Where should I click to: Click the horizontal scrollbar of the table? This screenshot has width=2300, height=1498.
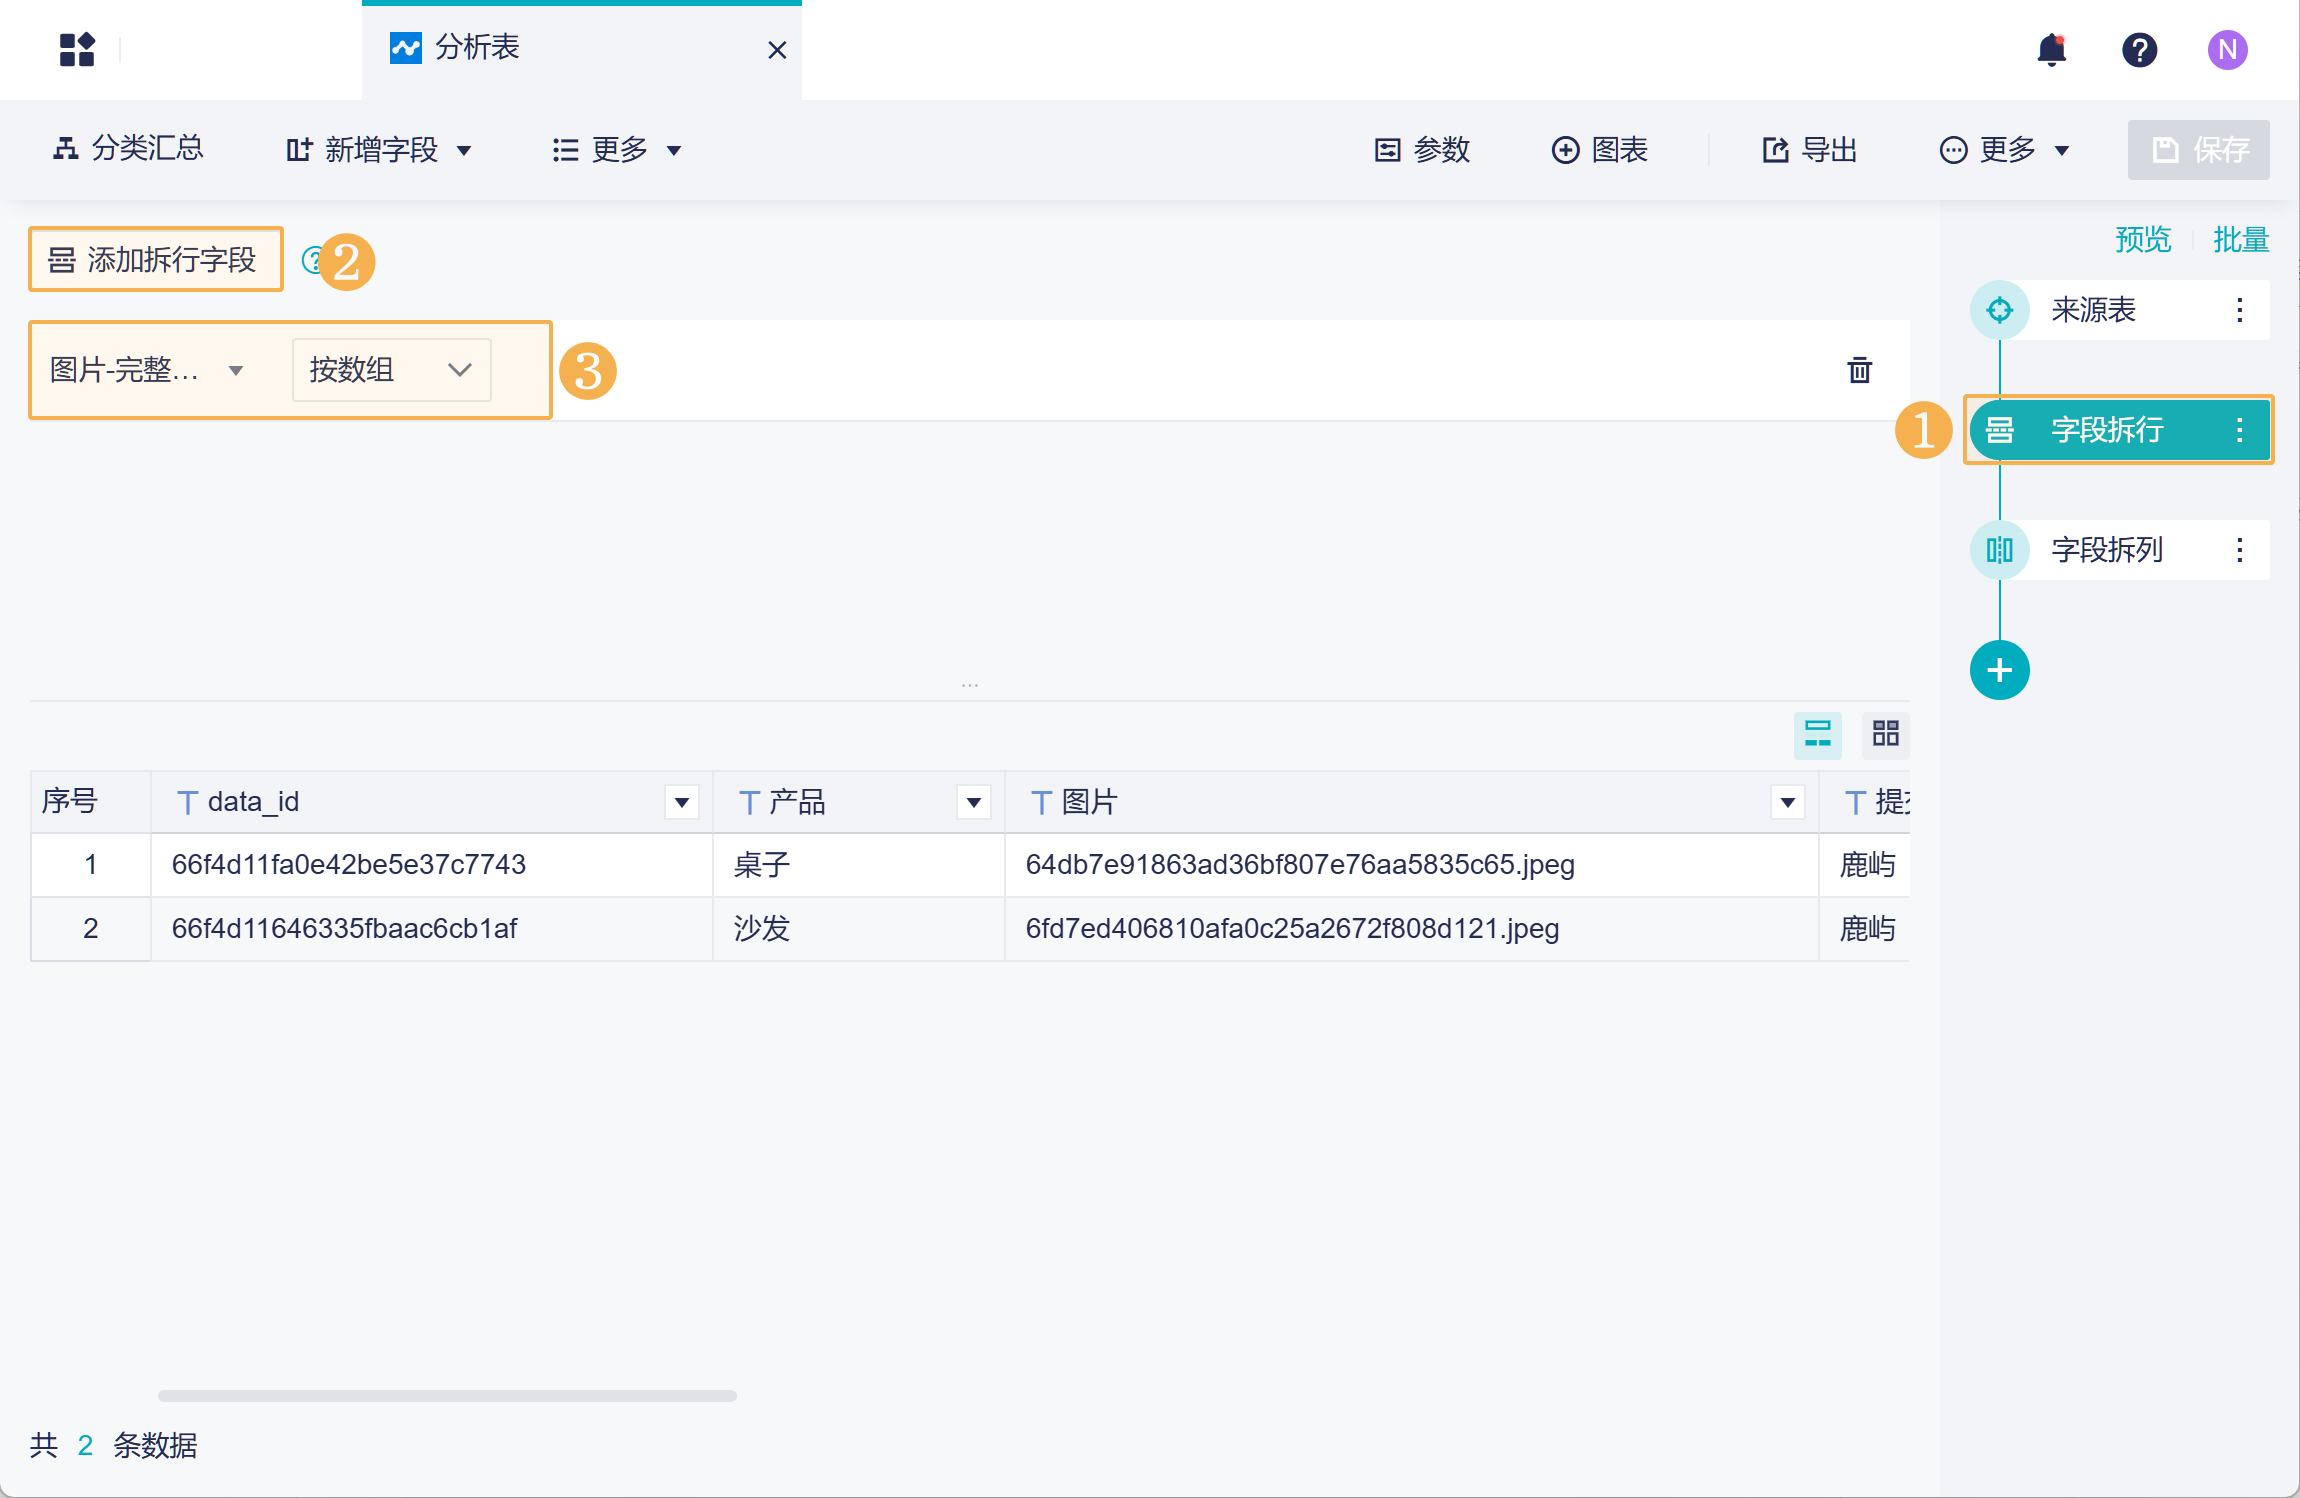coord(447,1395)
